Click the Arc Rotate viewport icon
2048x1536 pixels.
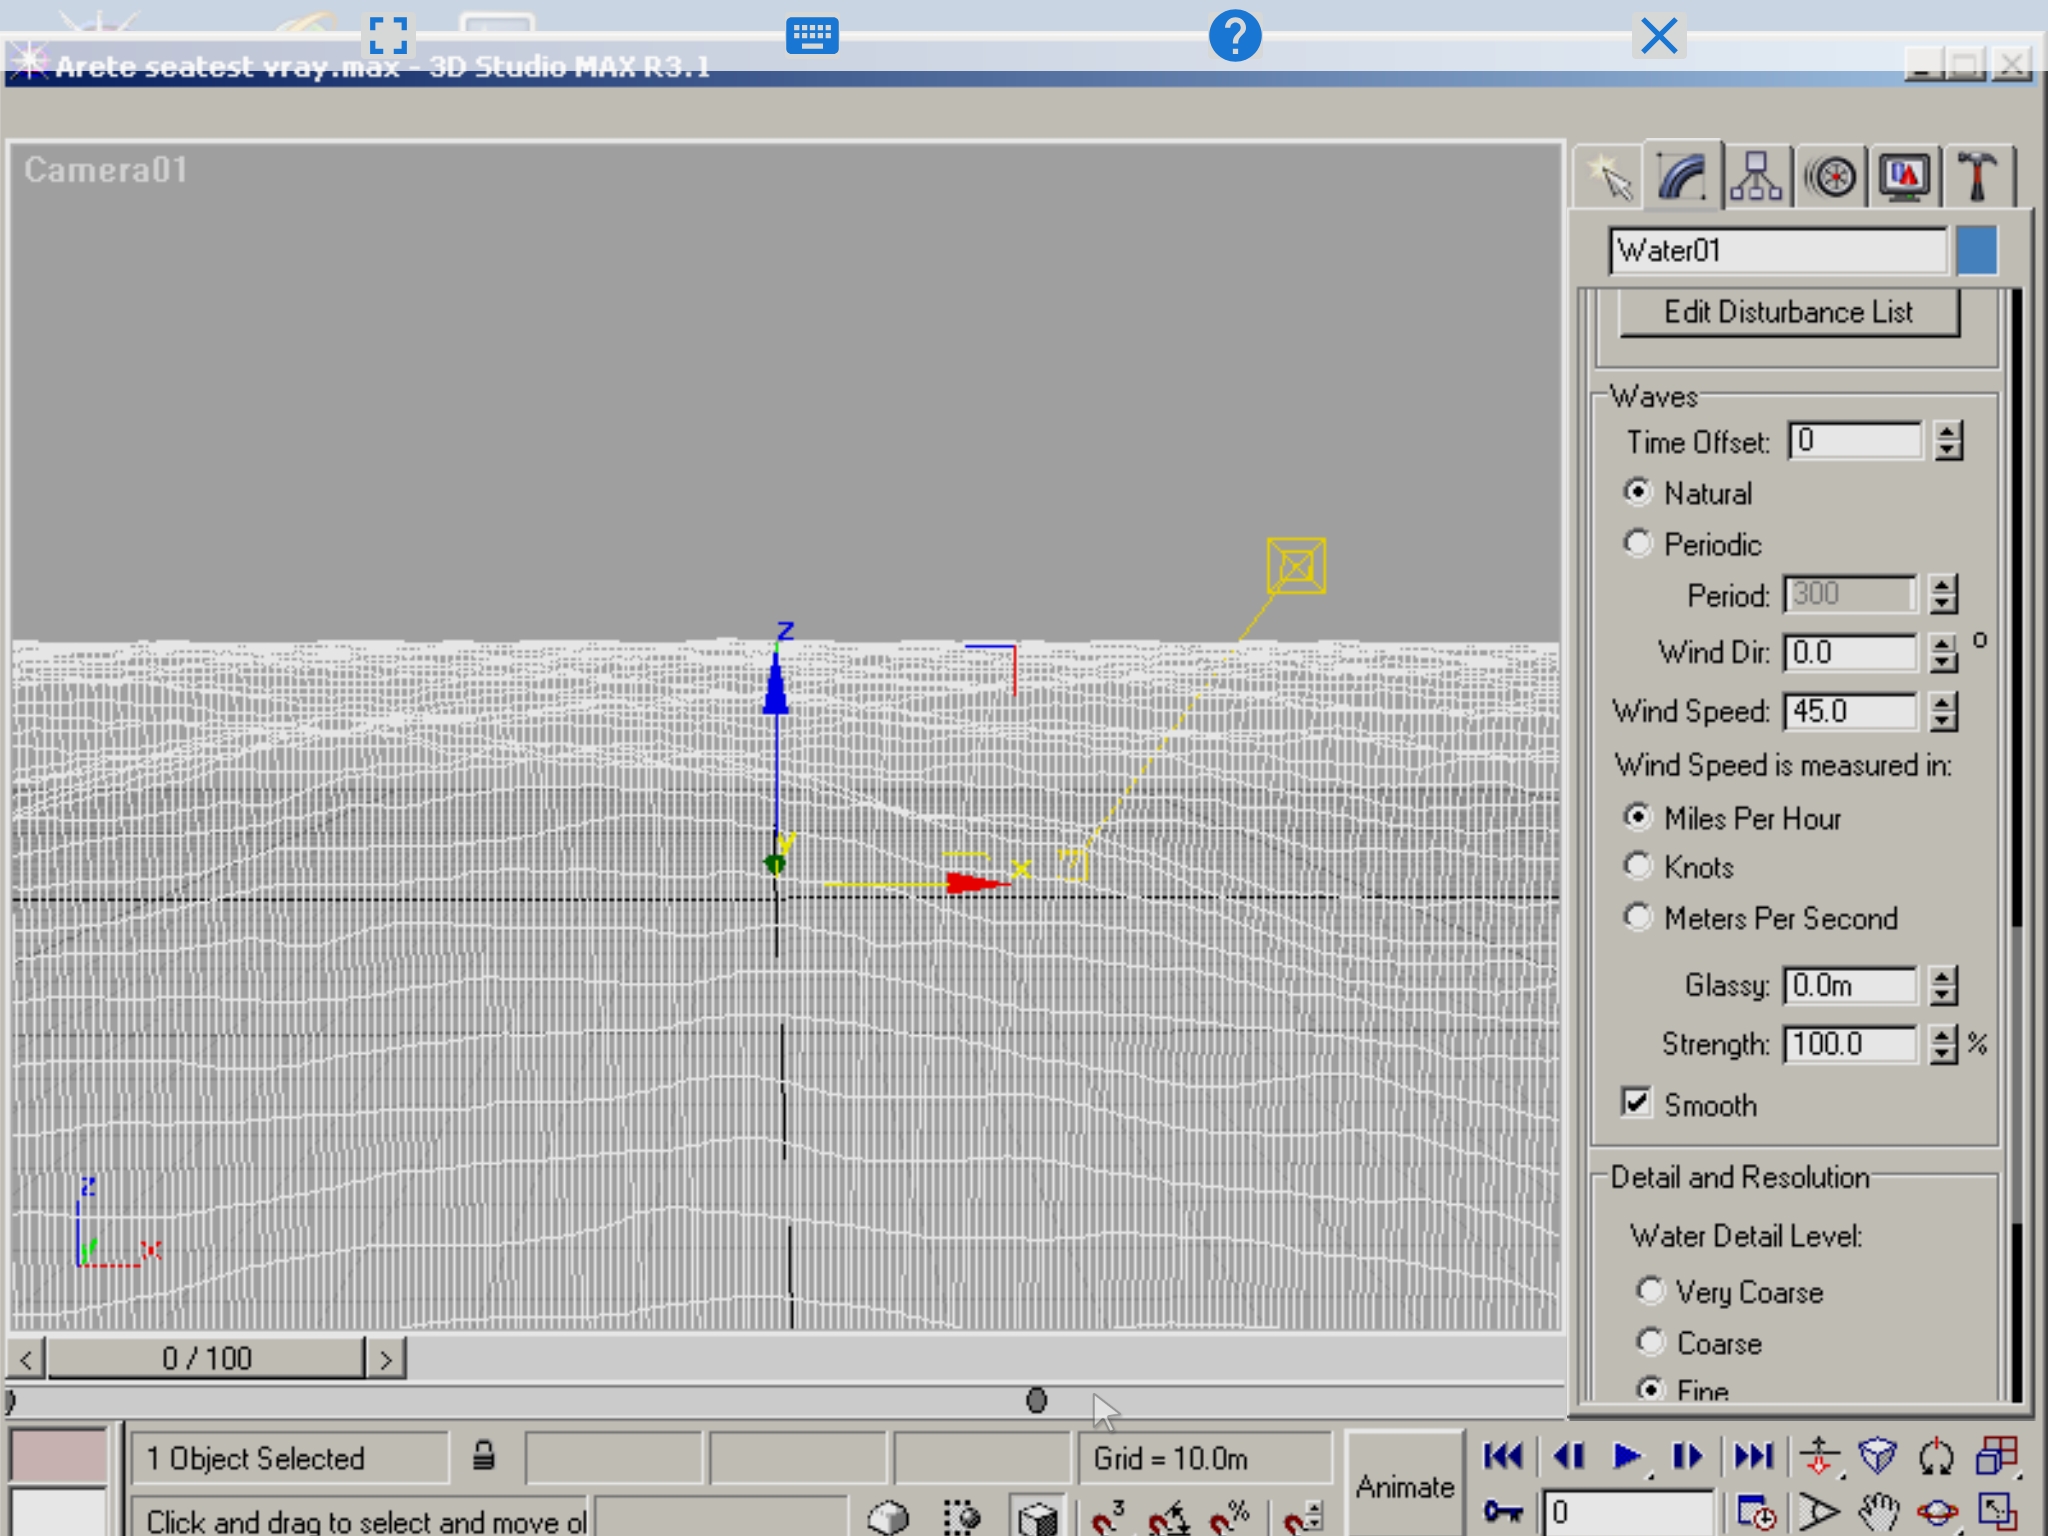(1938, 1512)
